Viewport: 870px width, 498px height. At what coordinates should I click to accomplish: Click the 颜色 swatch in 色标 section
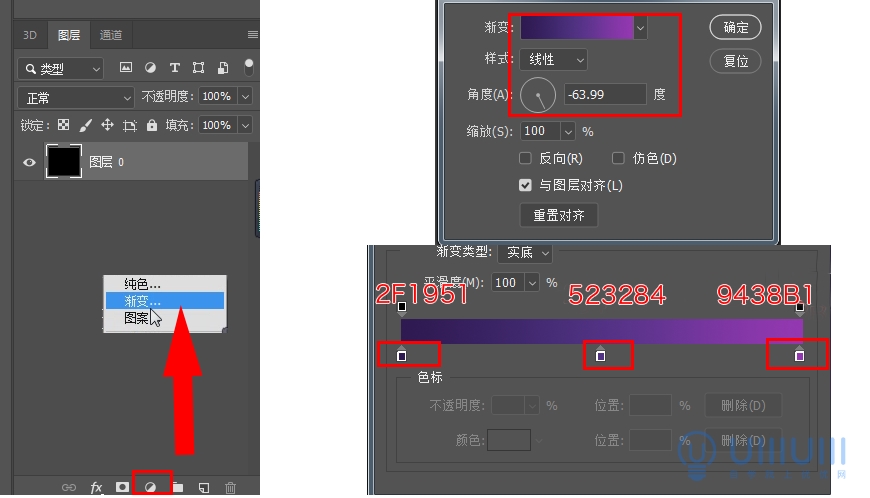509,440
